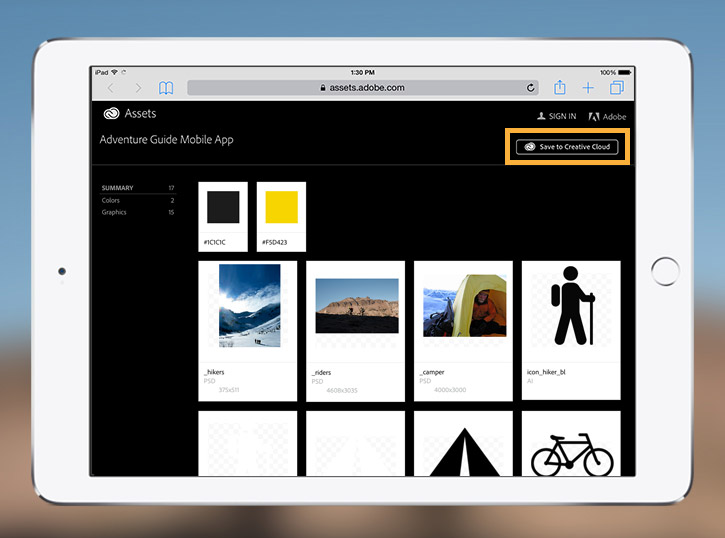Viewport: 725px width, 538px height.
Task: Open the Safari share sheet icon
Action: point(559,87)
